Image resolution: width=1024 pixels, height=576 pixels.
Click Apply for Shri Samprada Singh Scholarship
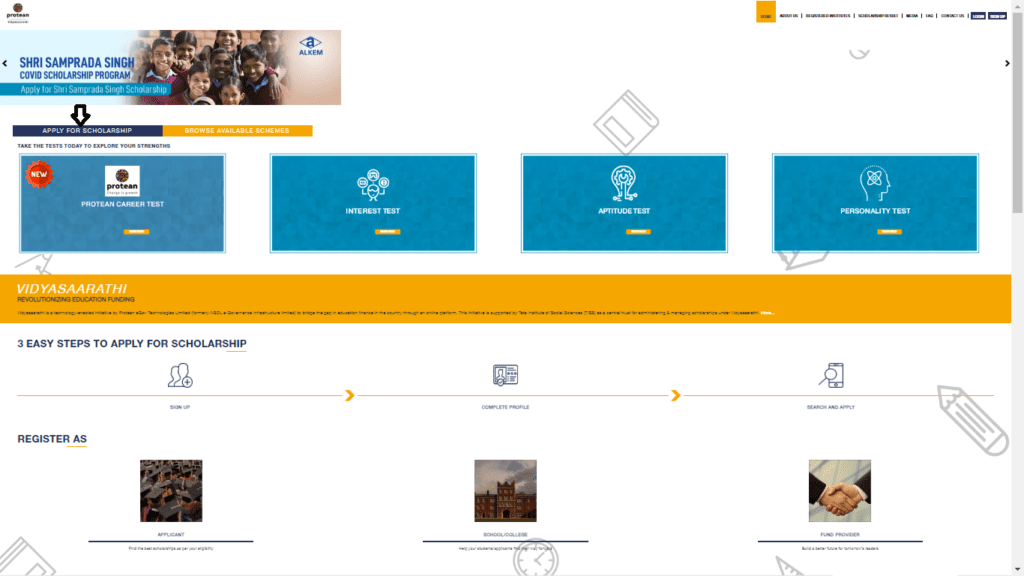pos(93,89)
